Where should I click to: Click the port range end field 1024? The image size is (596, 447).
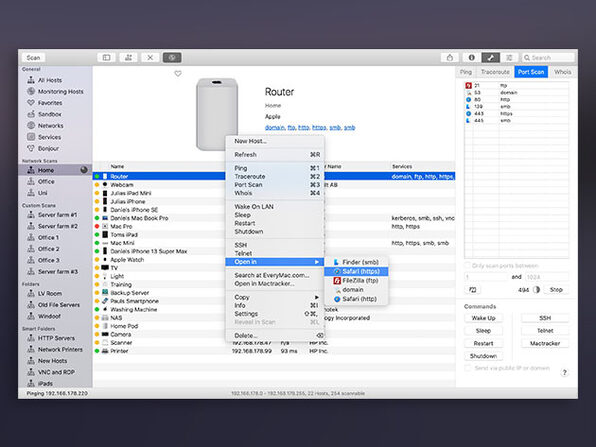coord(547,277)
